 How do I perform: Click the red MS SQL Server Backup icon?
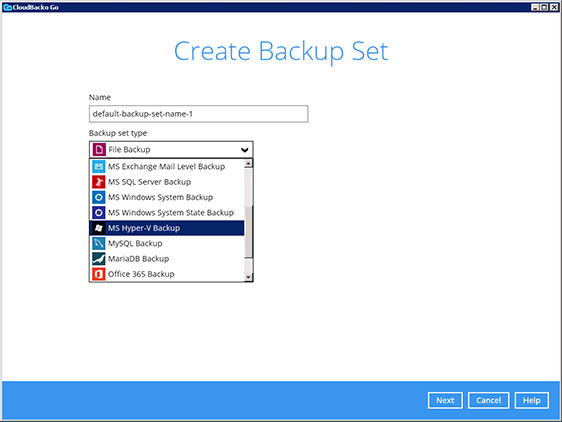pos(99,182)
